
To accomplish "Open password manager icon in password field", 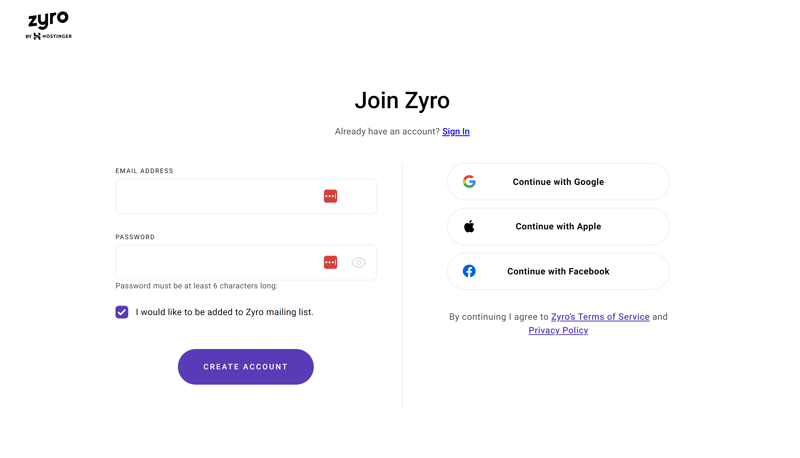I will (x=330, y=262).
